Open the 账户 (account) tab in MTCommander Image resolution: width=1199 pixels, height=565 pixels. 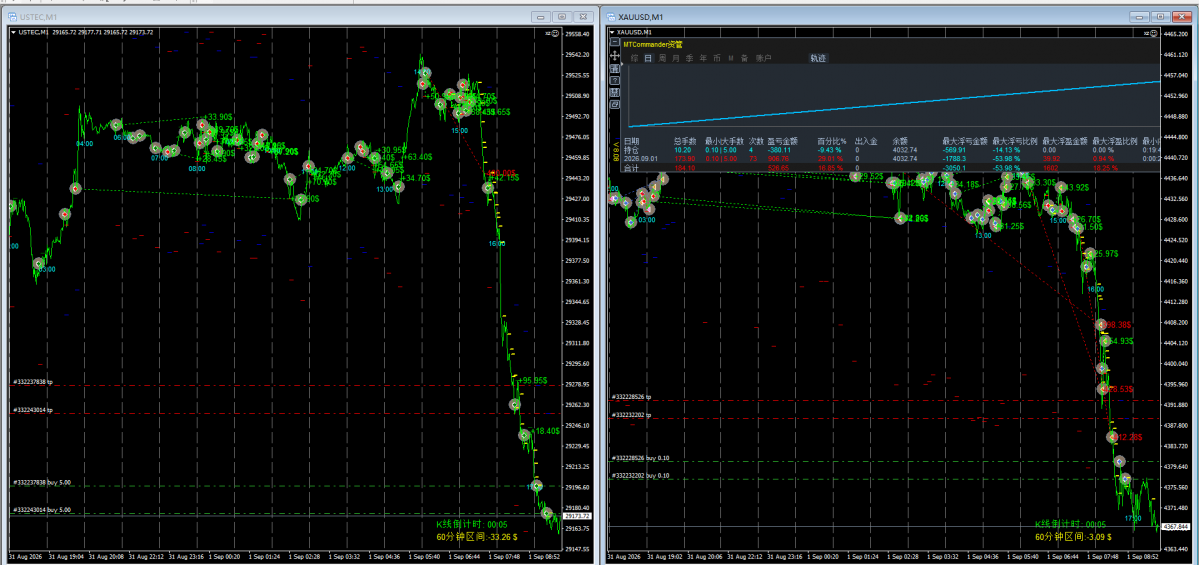[x=763, y=58]
